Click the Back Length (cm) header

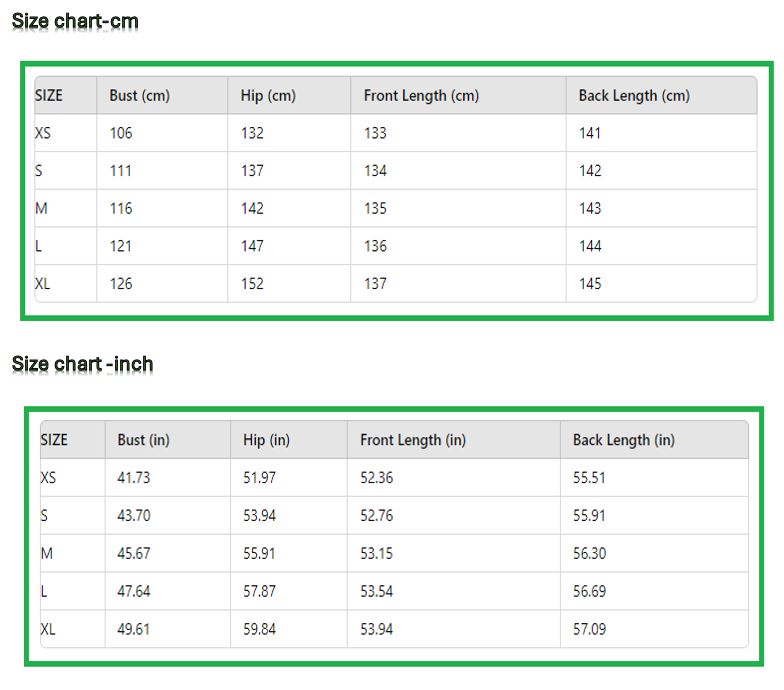click(x=634, y=96)
